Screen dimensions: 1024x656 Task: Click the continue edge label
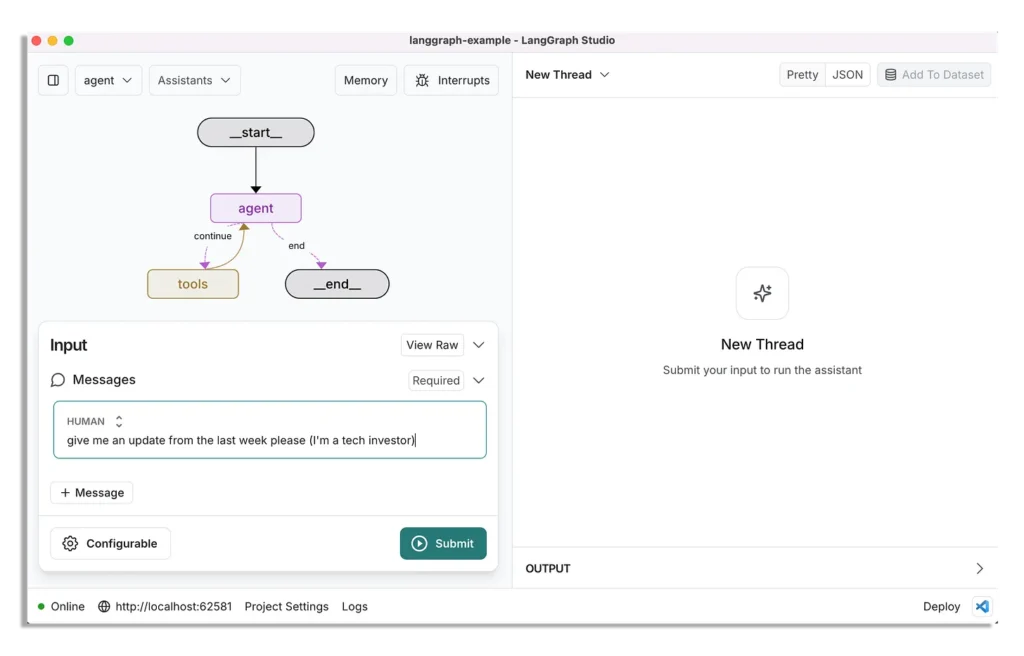pos(212,236)
